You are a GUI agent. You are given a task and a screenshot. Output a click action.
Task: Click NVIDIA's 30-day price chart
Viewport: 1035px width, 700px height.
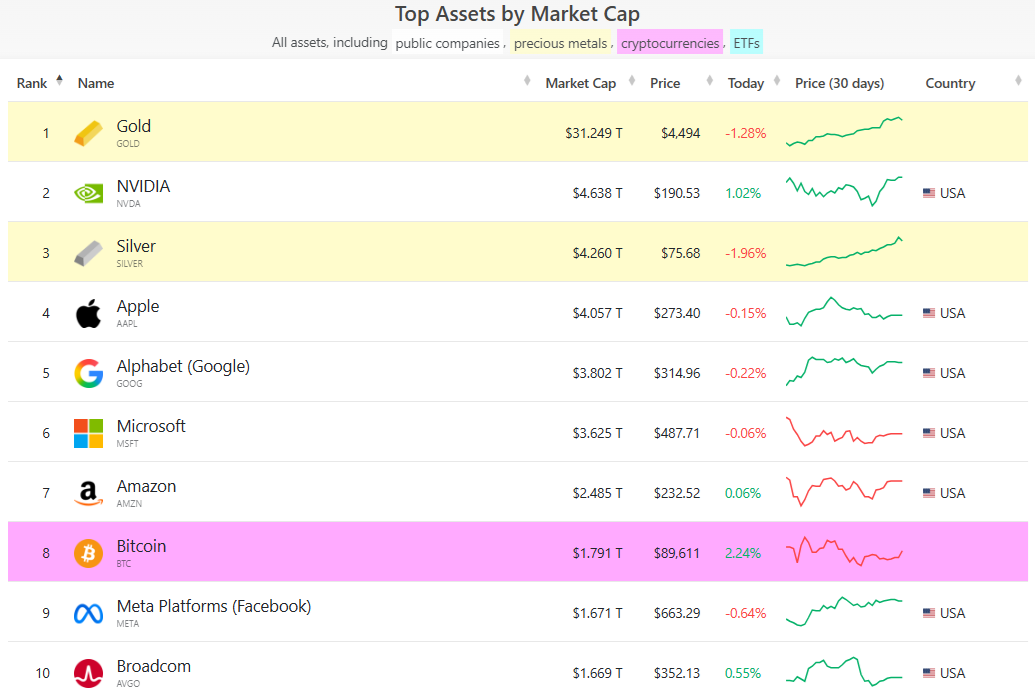(845, 191)
